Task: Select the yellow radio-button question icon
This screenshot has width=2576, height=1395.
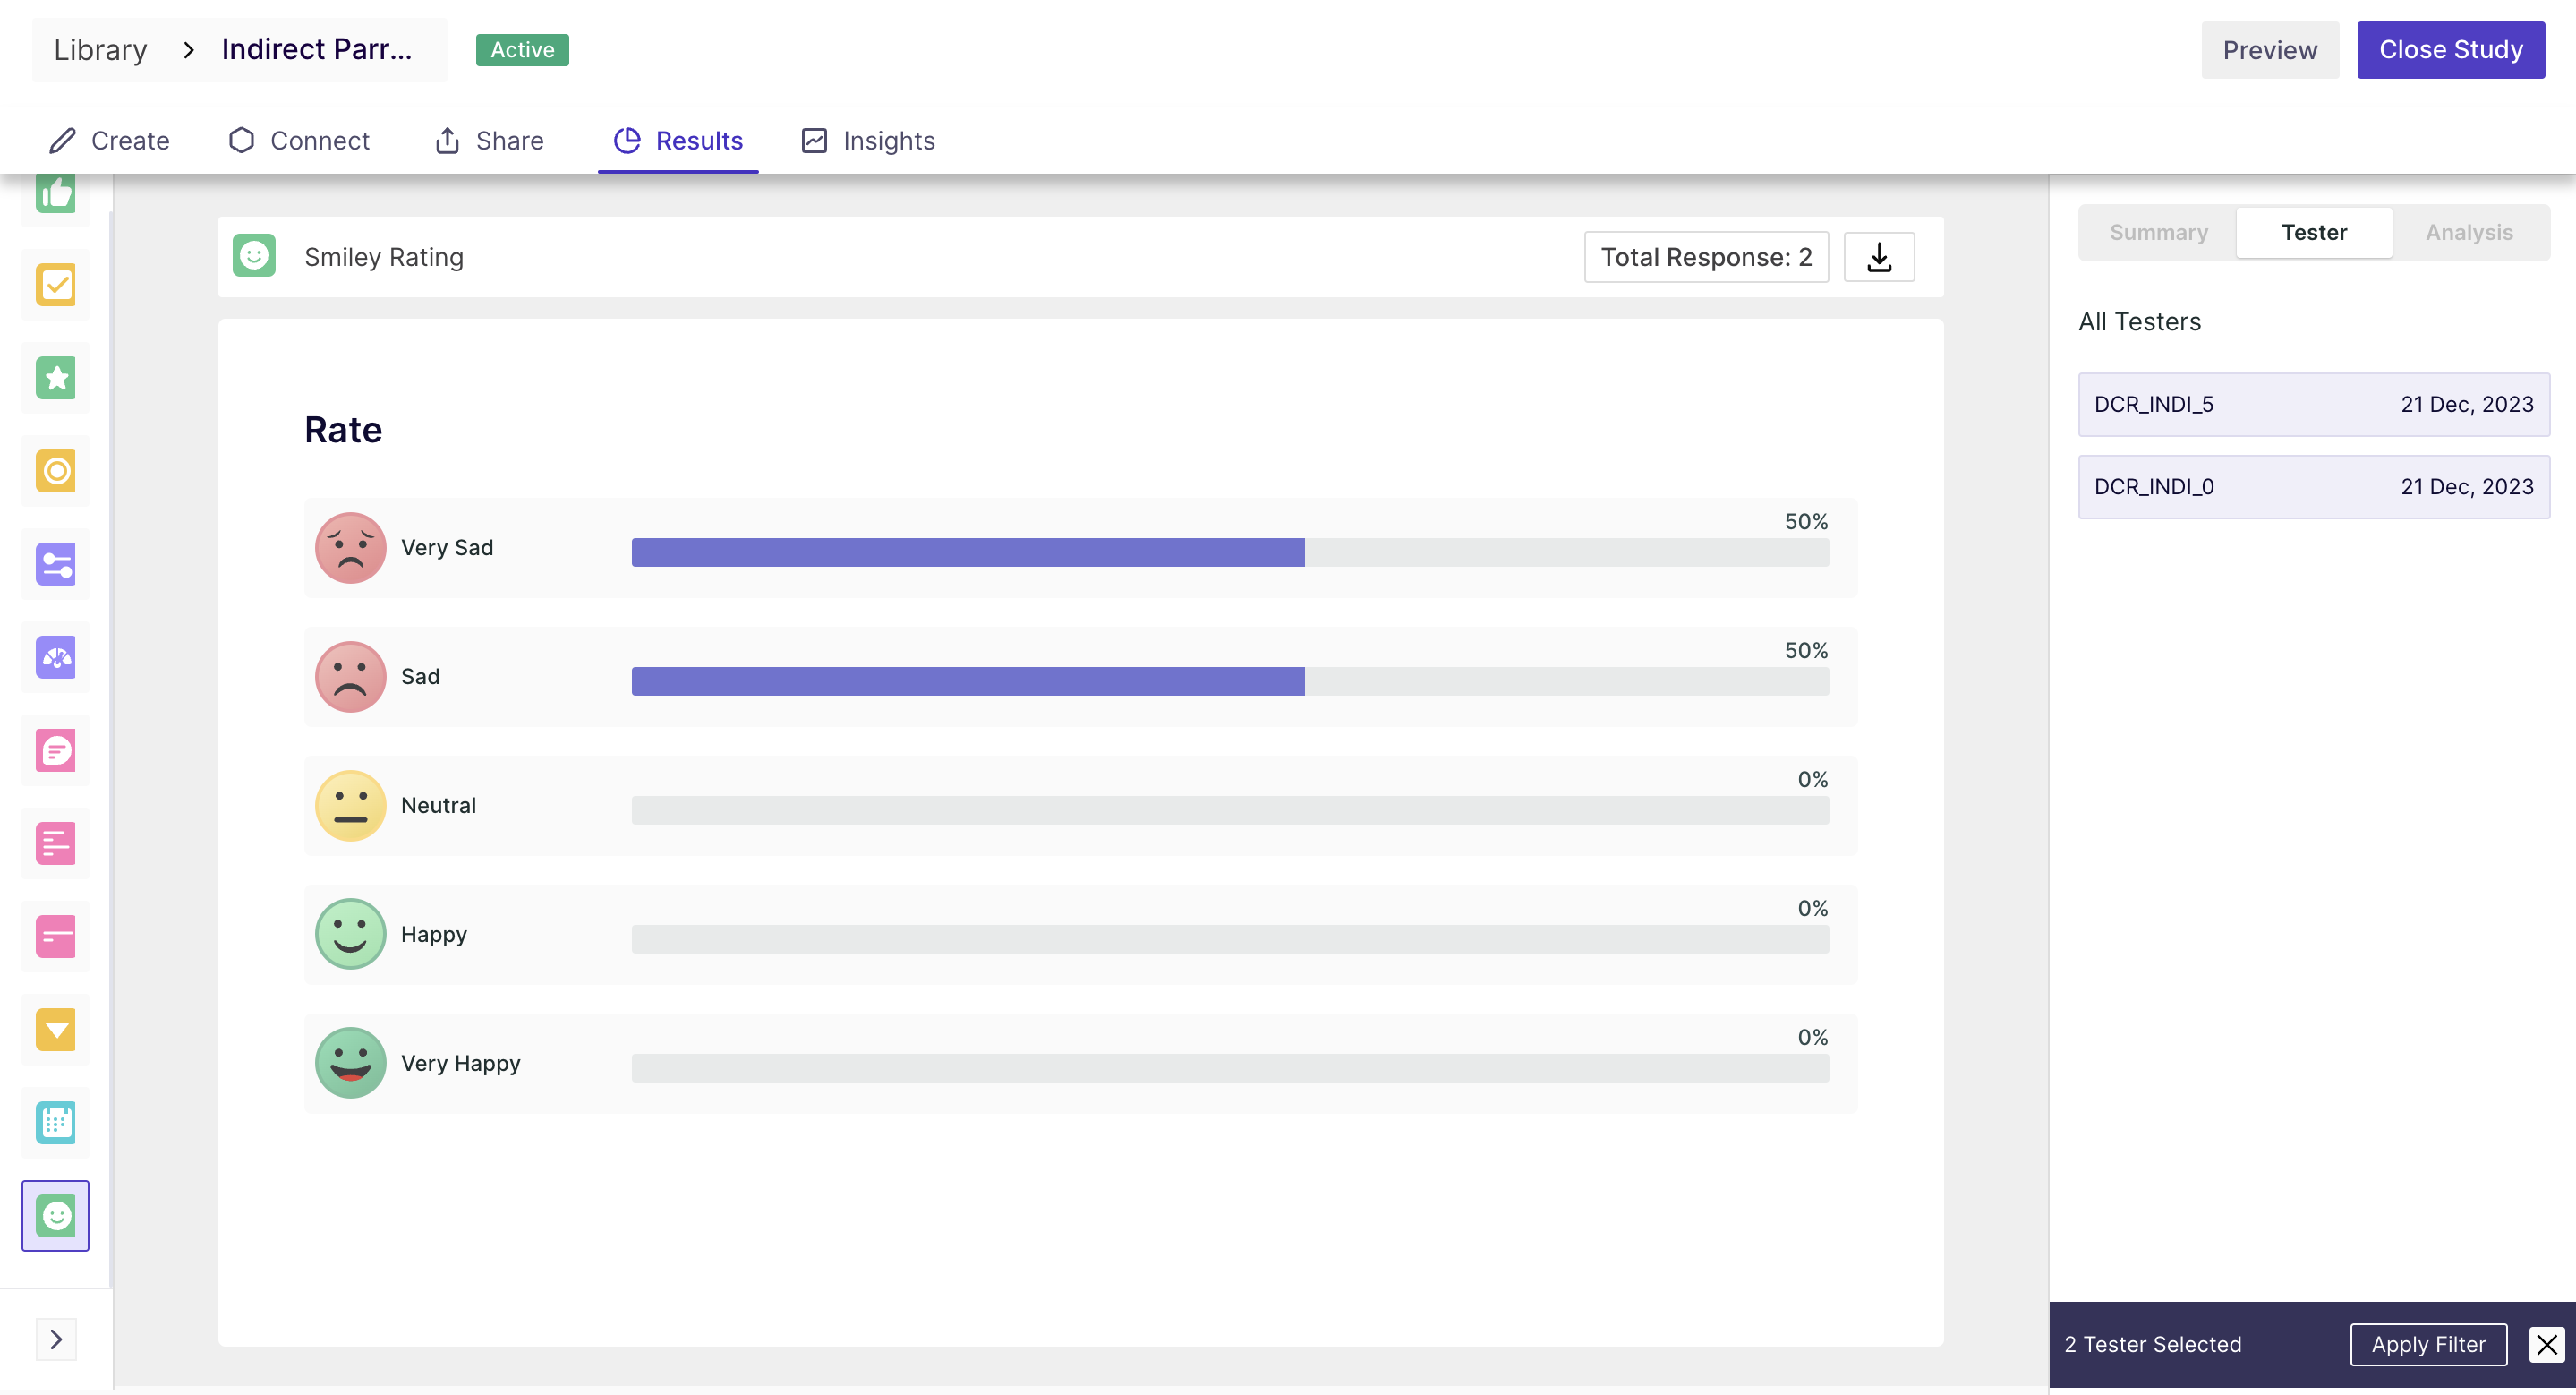Action: [x=56, y=471]
